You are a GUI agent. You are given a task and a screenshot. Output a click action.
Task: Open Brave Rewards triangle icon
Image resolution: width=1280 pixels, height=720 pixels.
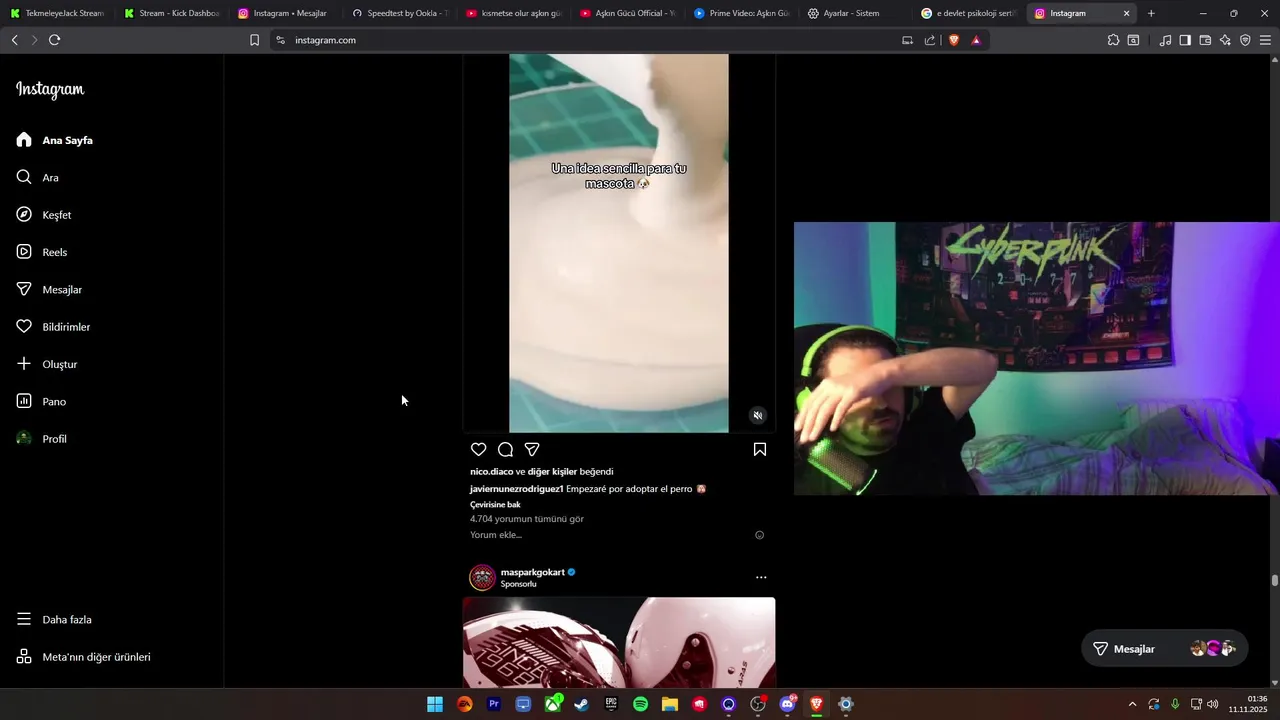point(975,40)
